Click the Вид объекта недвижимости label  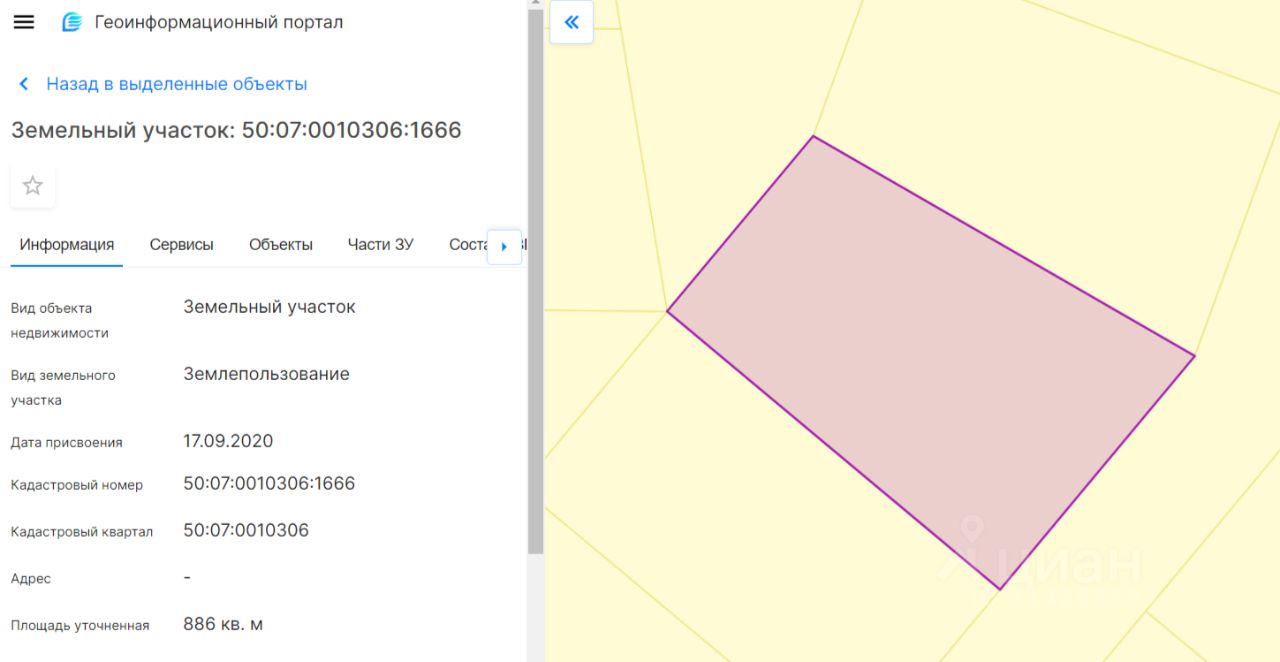coord(60,320)
